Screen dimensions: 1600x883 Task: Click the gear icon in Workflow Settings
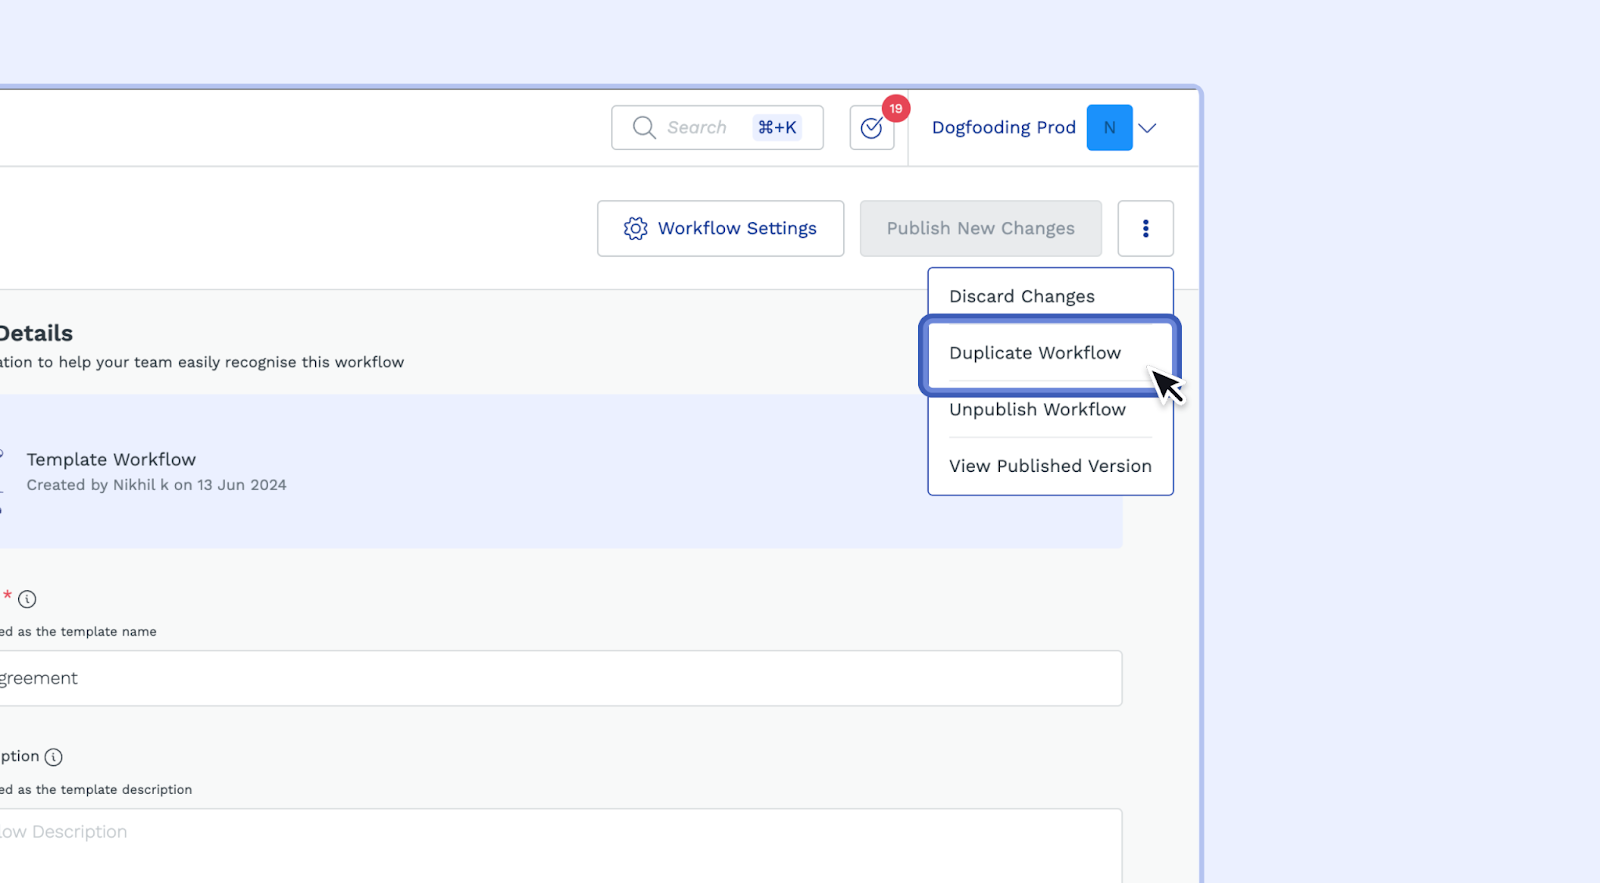pyautogui.click(x=635, y=229)
